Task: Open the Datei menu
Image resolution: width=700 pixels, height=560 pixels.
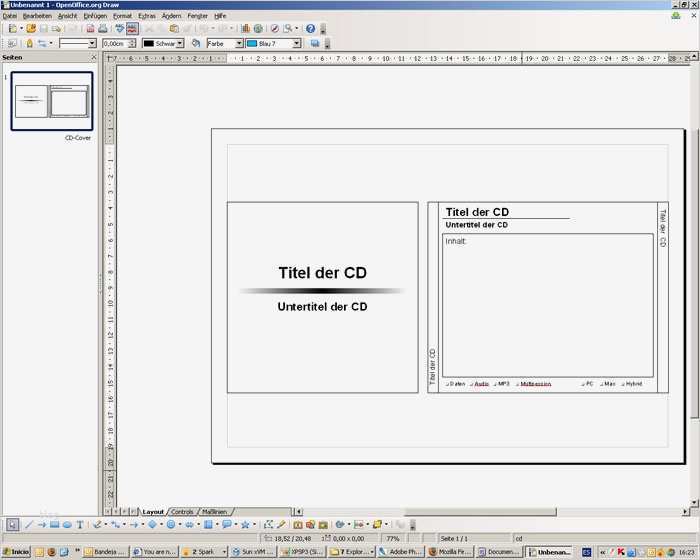Action: (10, 16)
